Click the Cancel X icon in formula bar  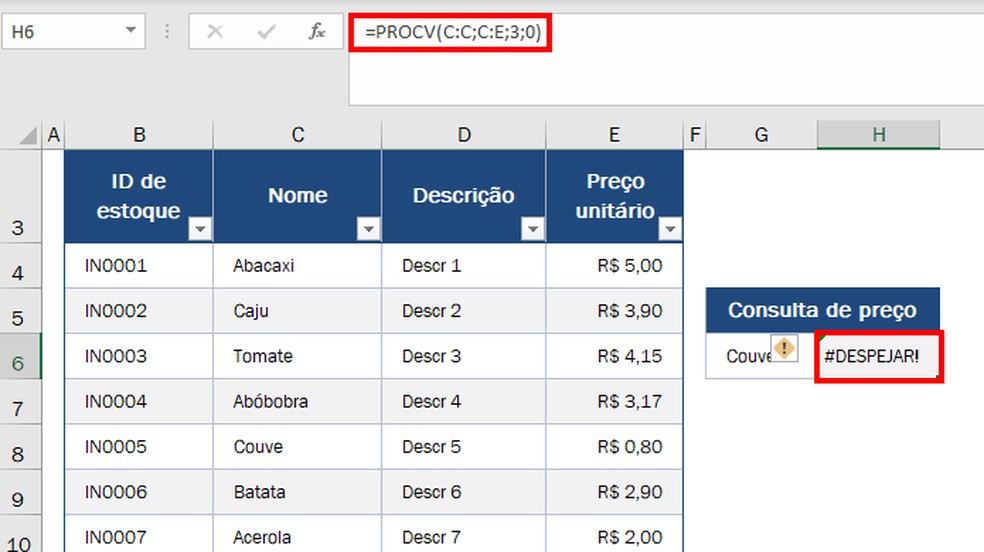[x=214, y=32]
